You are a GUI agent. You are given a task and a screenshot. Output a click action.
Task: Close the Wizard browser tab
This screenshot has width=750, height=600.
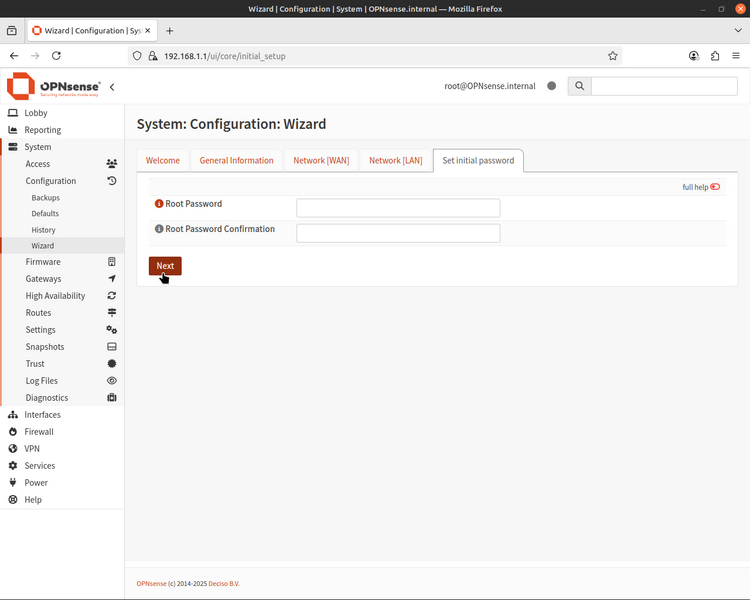point(148,31)
